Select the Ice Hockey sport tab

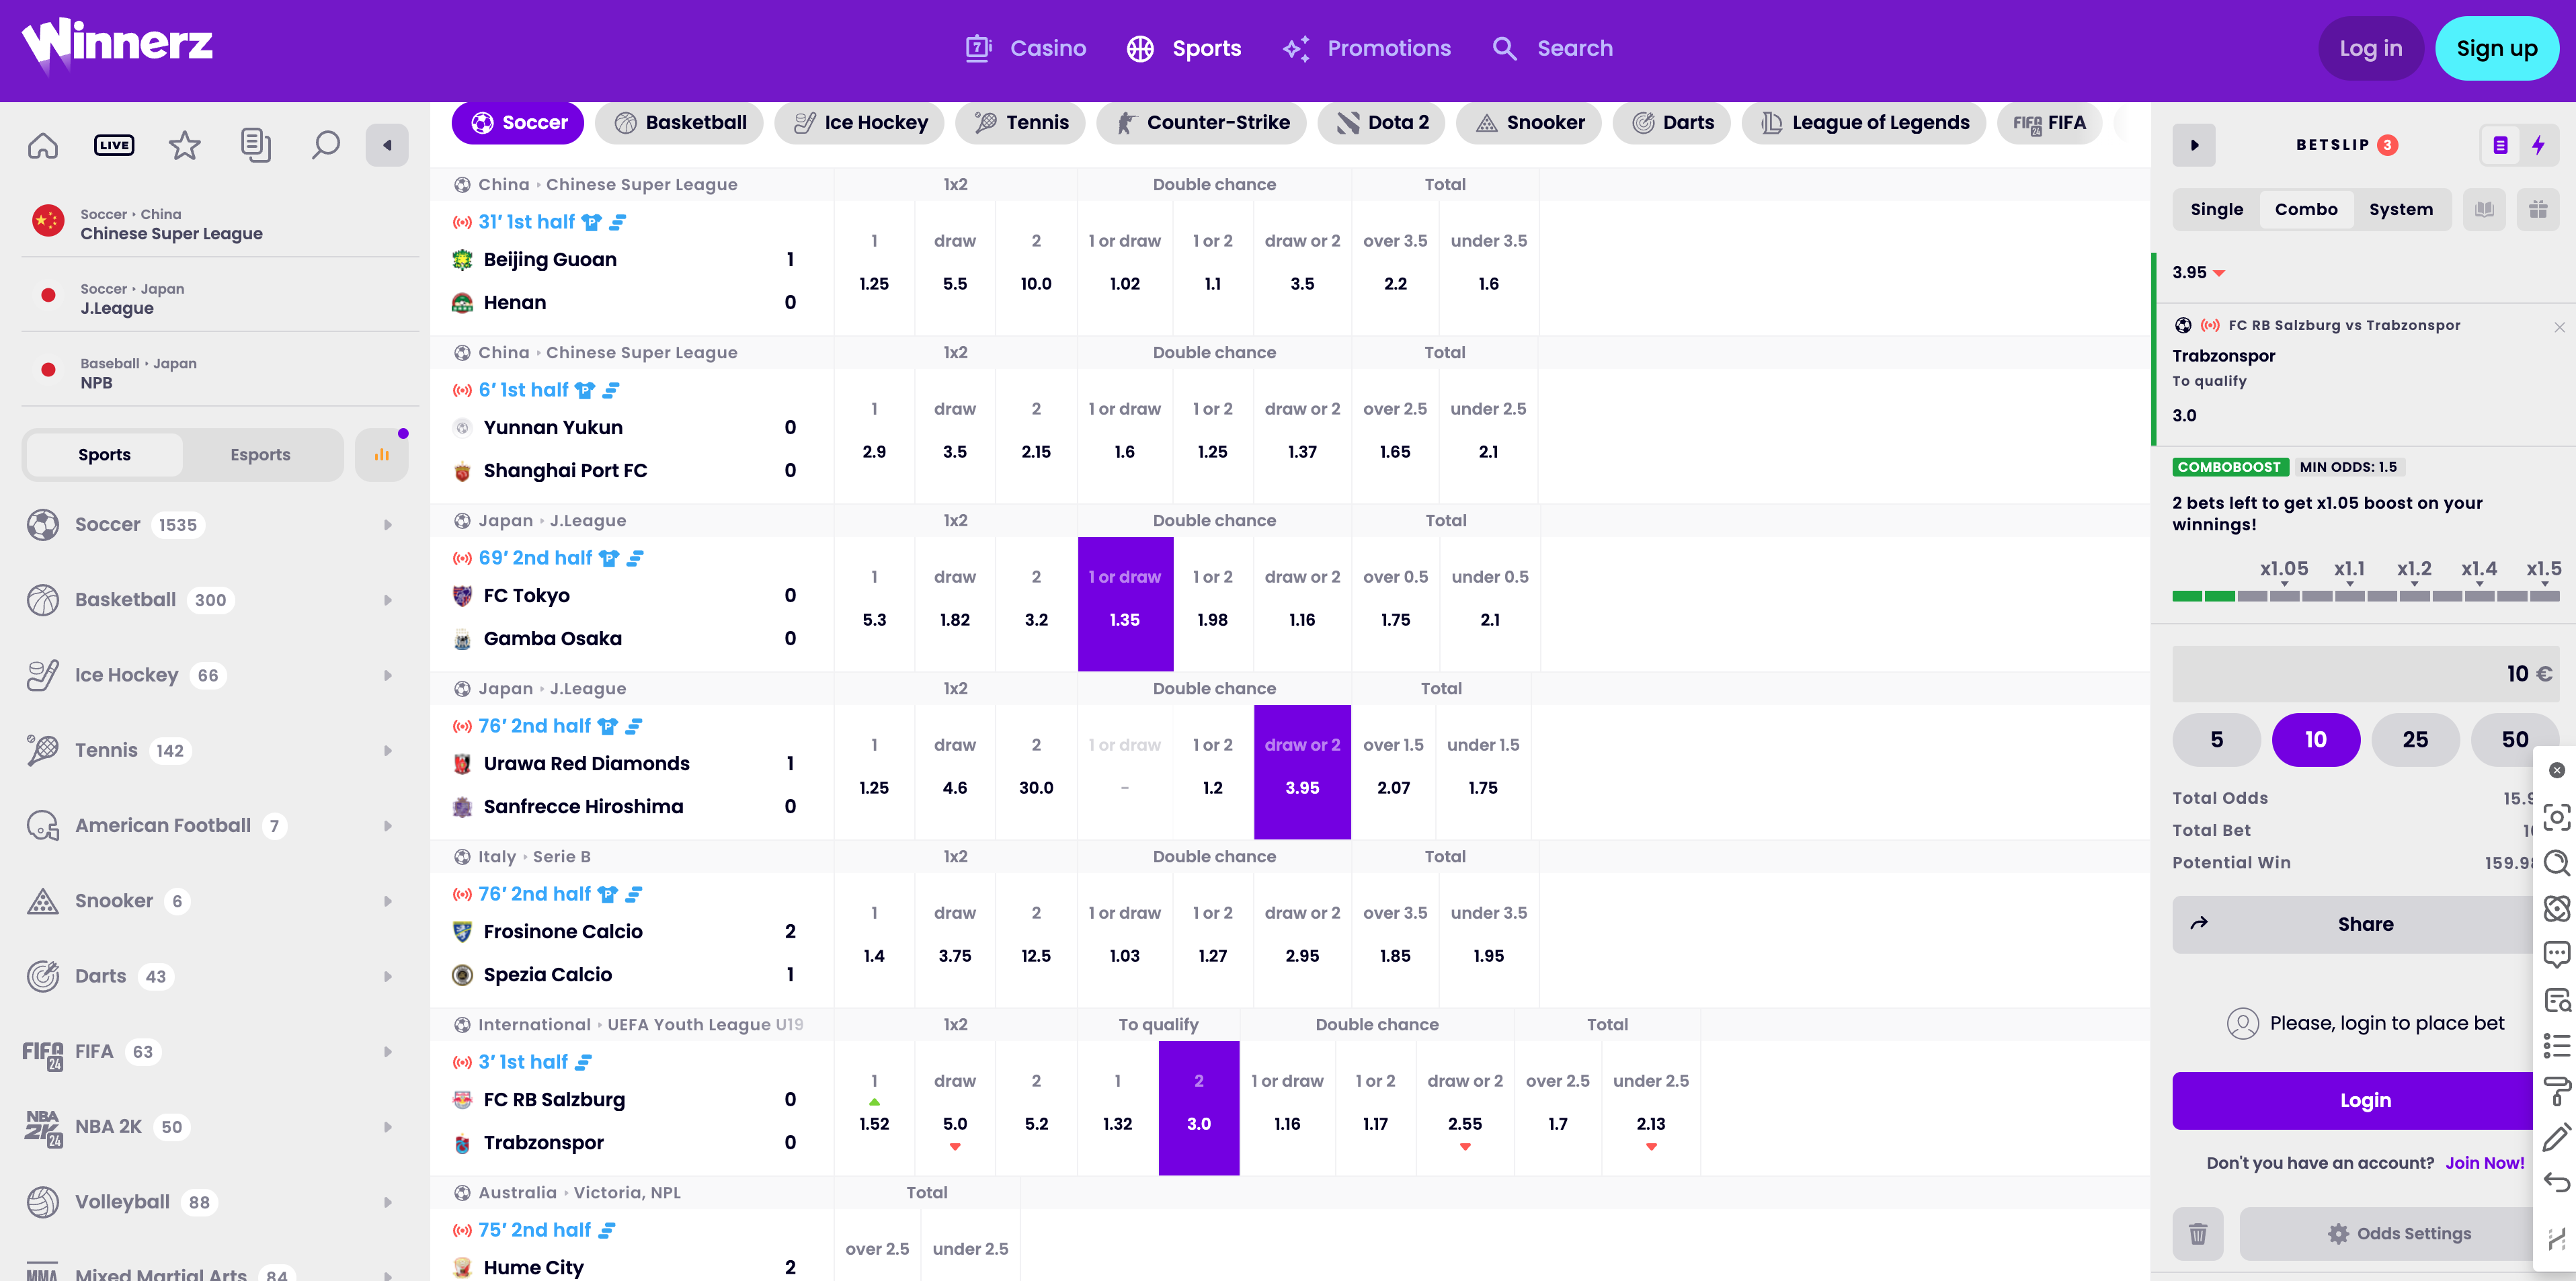coord(860,123)
